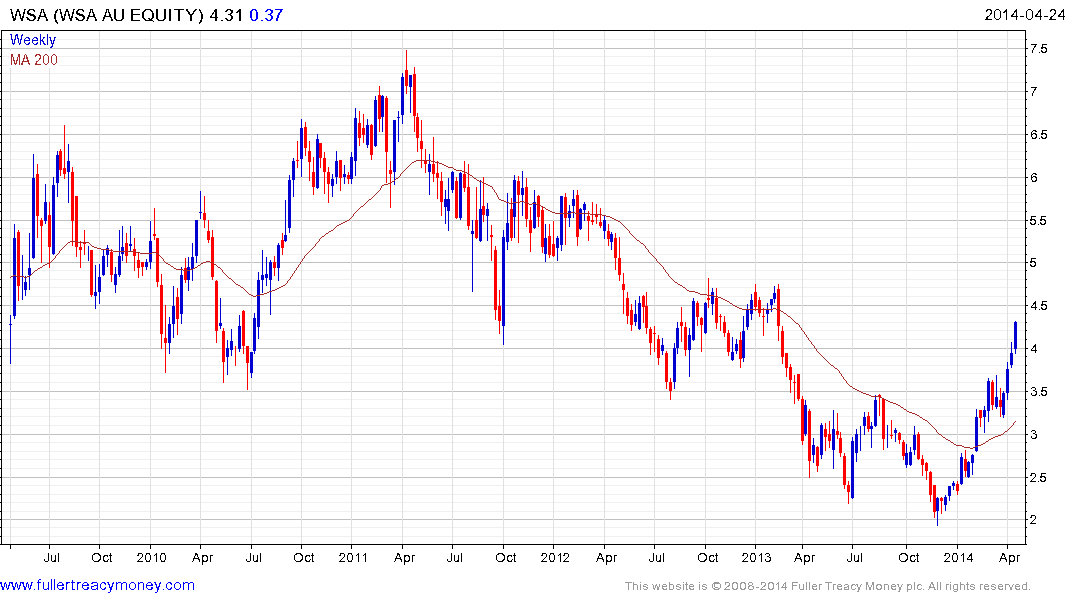Select the '5' price axis label
Screen dimensions: 1075x600
coord(1034,263)
